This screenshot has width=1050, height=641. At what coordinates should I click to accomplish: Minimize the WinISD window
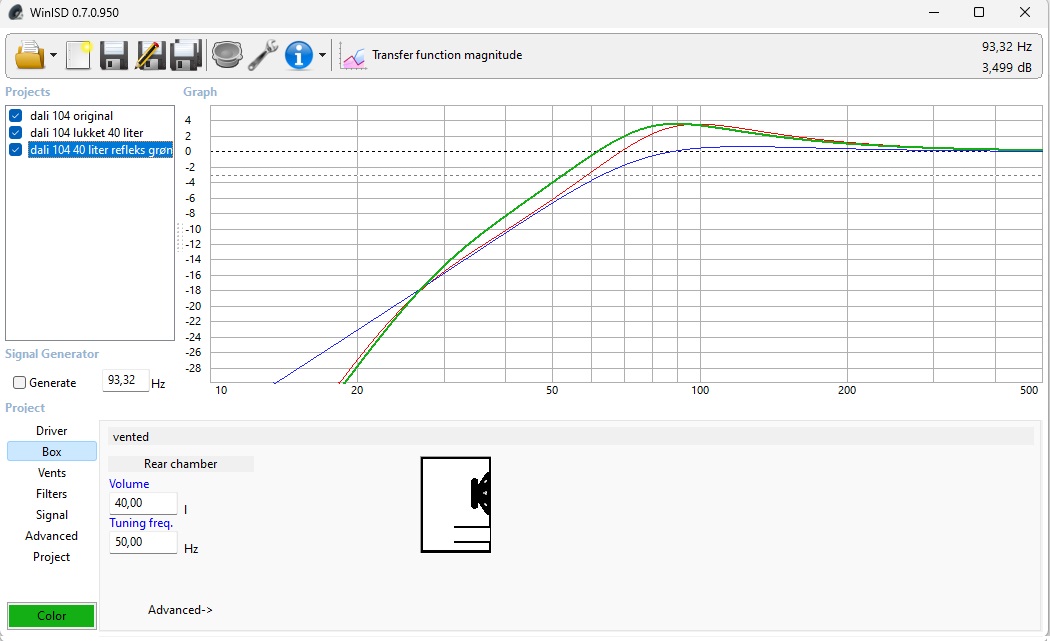[934, 12]
